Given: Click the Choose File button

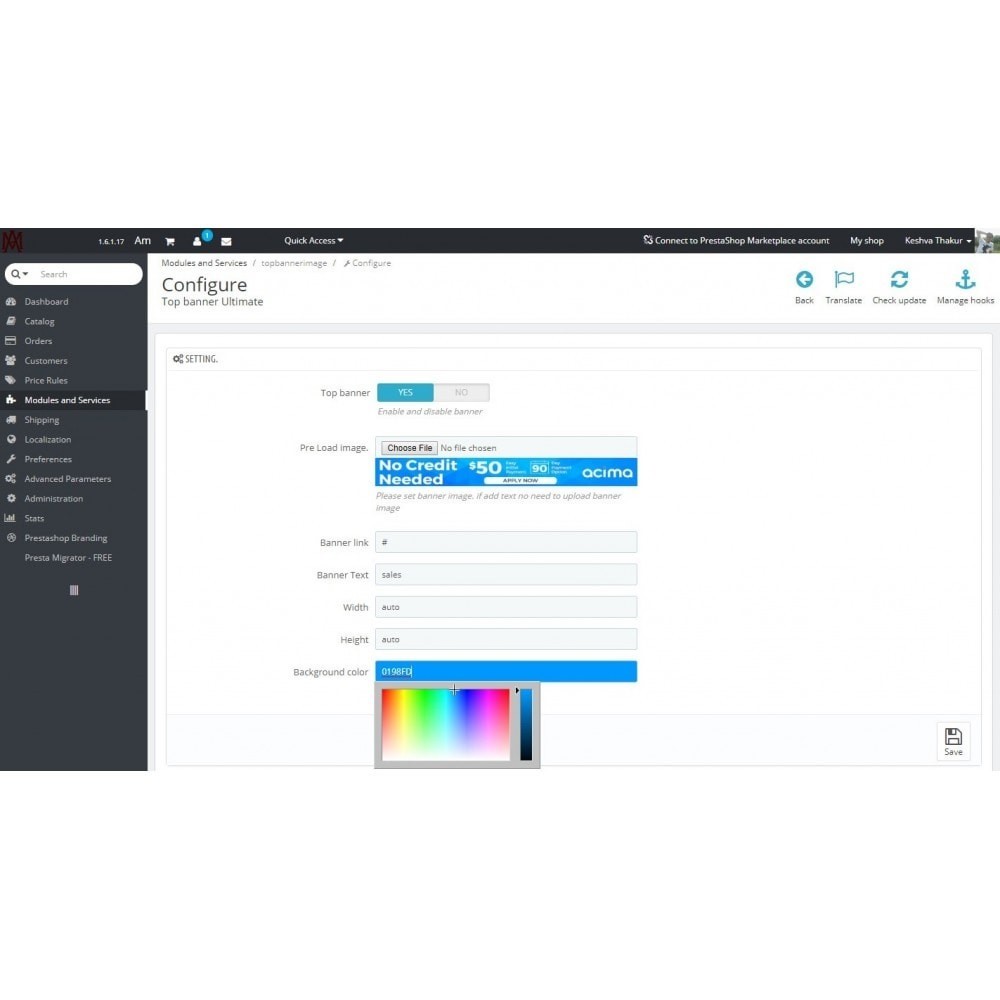Looking at the screenshot, I should (409, 448).
